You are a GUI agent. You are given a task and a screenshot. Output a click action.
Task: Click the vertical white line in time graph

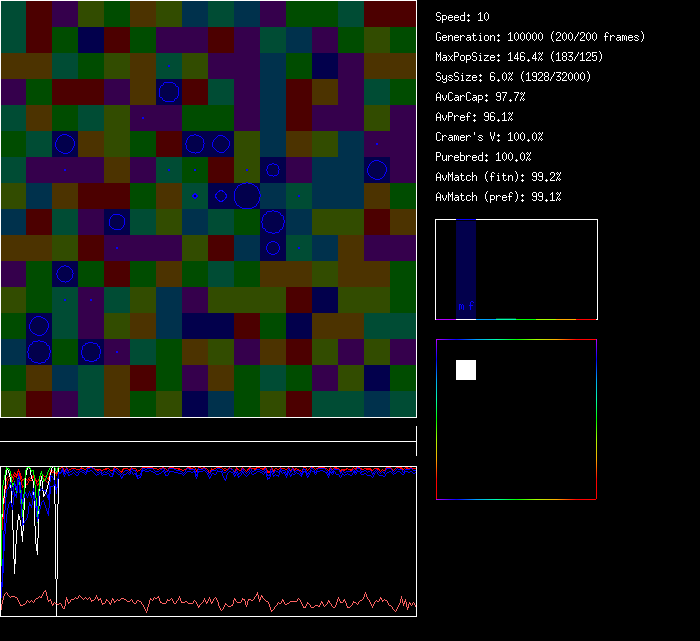pos(57,540)
